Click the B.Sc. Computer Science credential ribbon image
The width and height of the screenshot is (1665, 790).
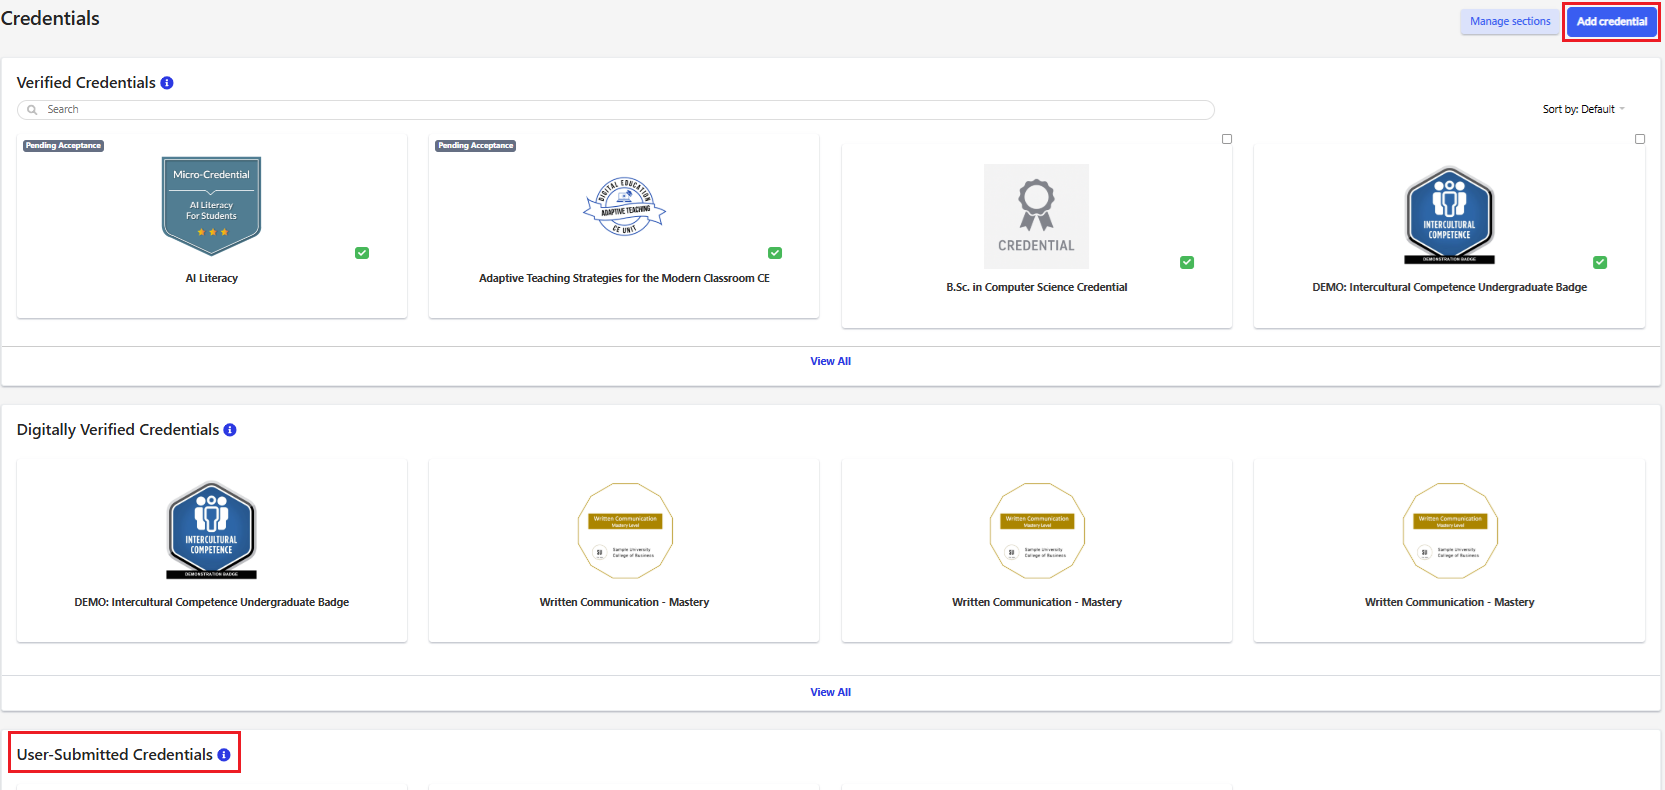click(x=1036, y=216)
